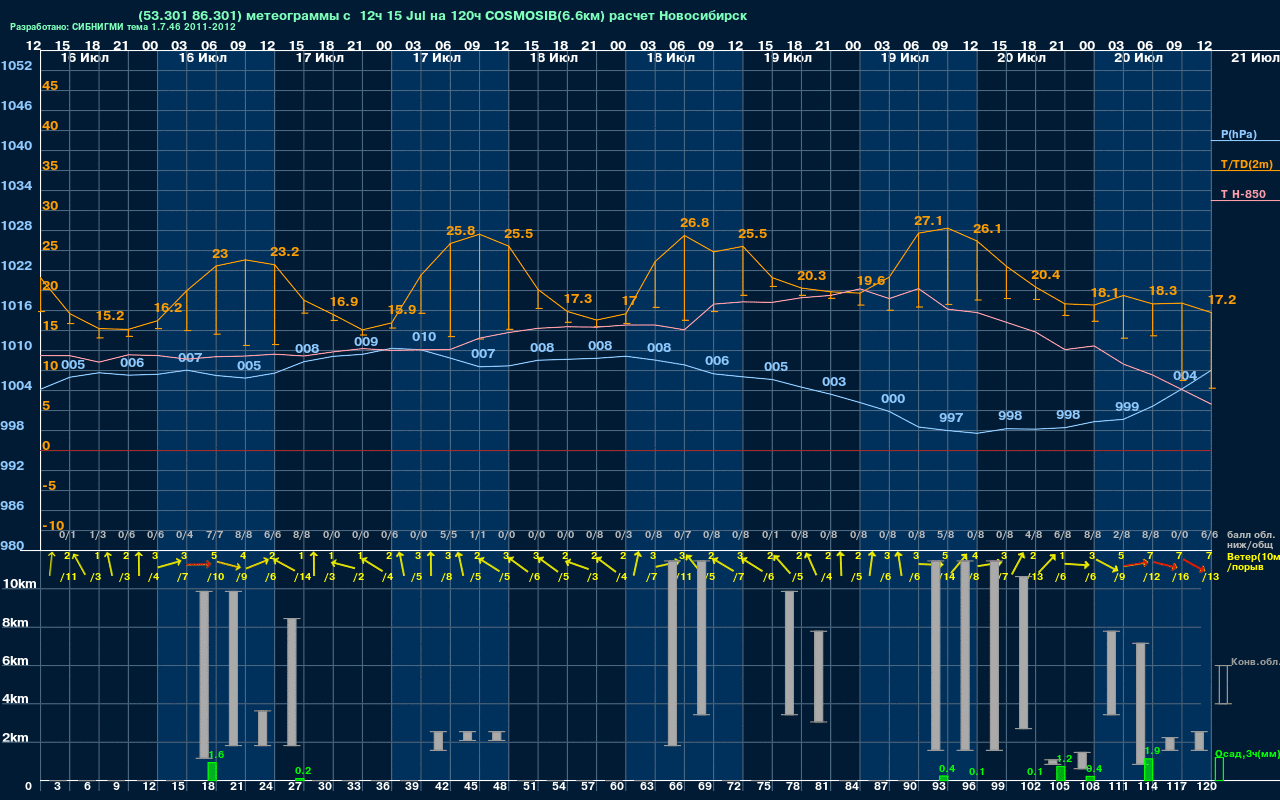
Task: Select the P(hPa) legend label
Action: click(1238, 134)
